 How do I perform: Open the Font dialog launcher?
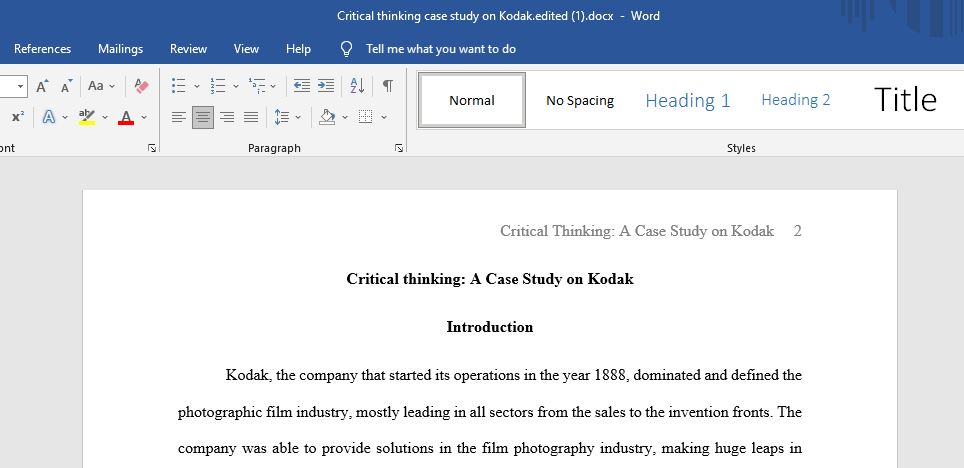(x=152, y=148)
